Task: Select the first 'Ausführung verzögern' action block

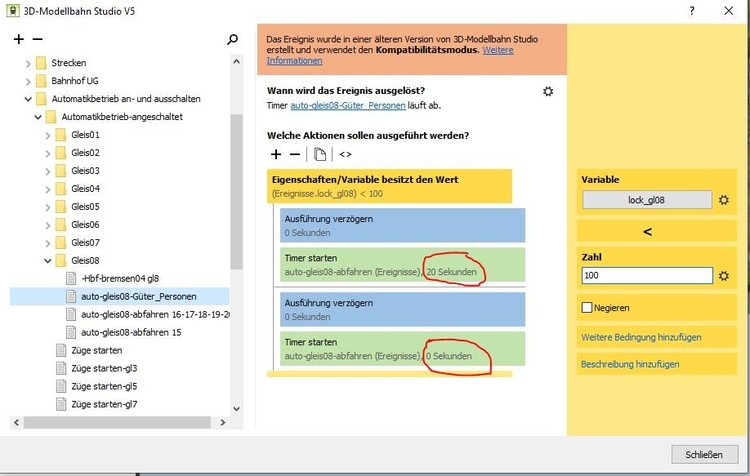Action: tap(402, 225)
